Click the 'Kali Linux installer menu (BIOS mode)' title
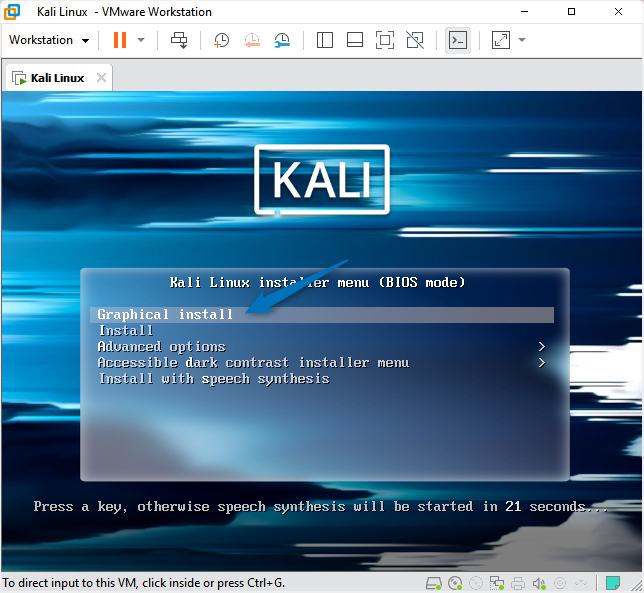This screenshot has width=644, height=593. point(317,283)
